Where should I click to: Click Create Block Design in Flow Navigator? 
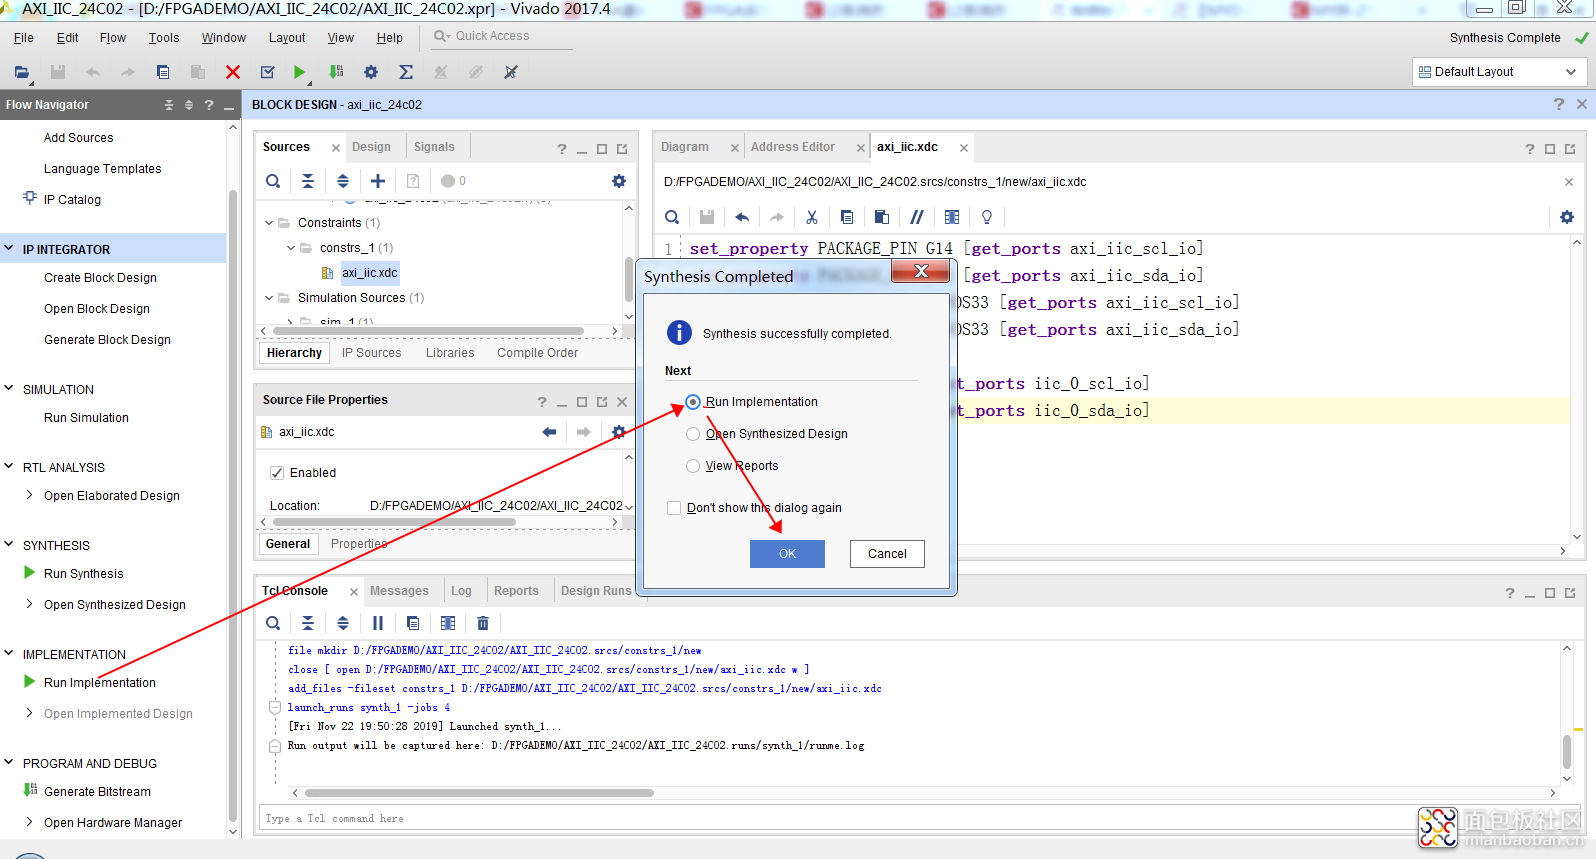[x=100, y=278]
